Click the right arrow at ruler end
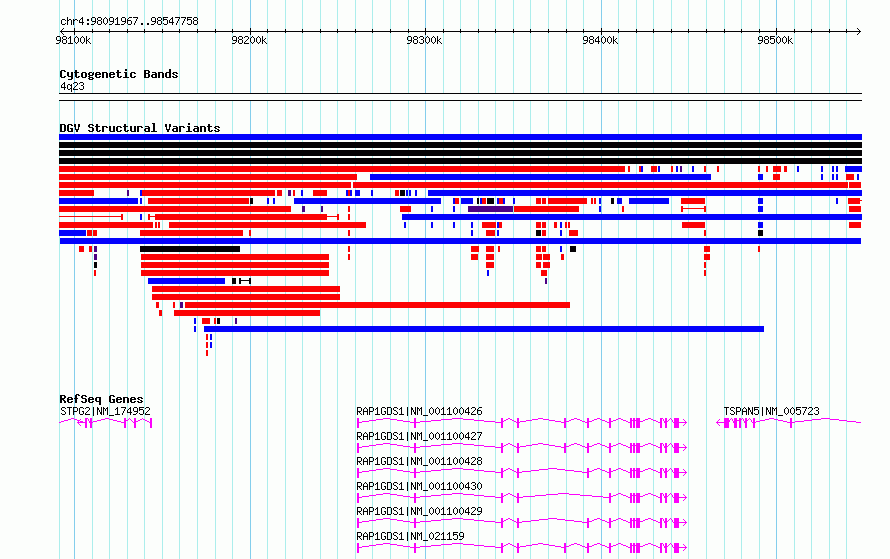 point(859,32)
